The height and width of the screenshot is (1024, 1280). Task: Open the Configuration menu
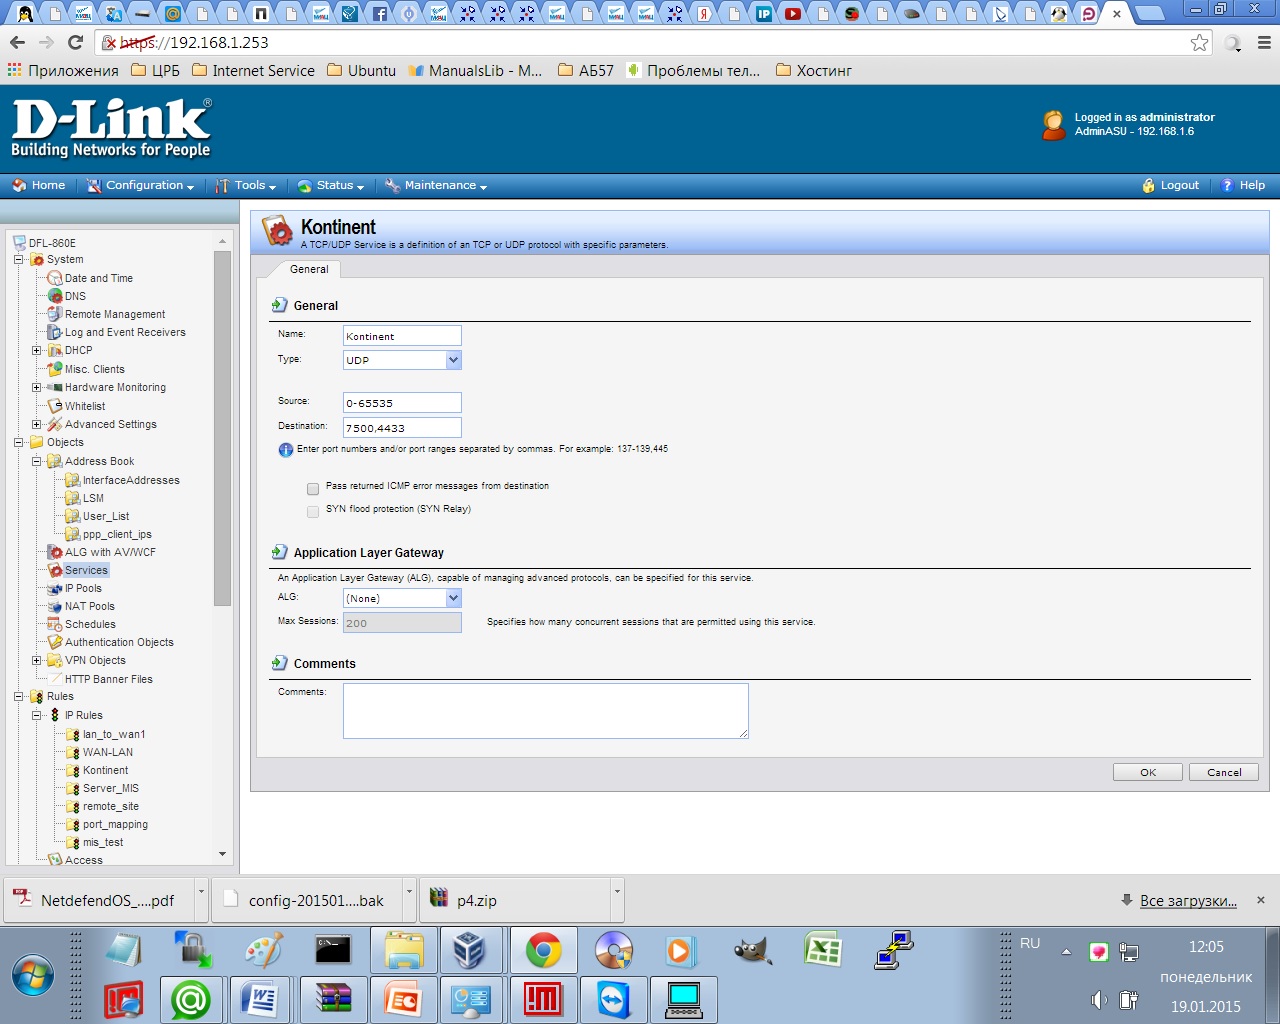pyautogui.click(x=140, y=186)
